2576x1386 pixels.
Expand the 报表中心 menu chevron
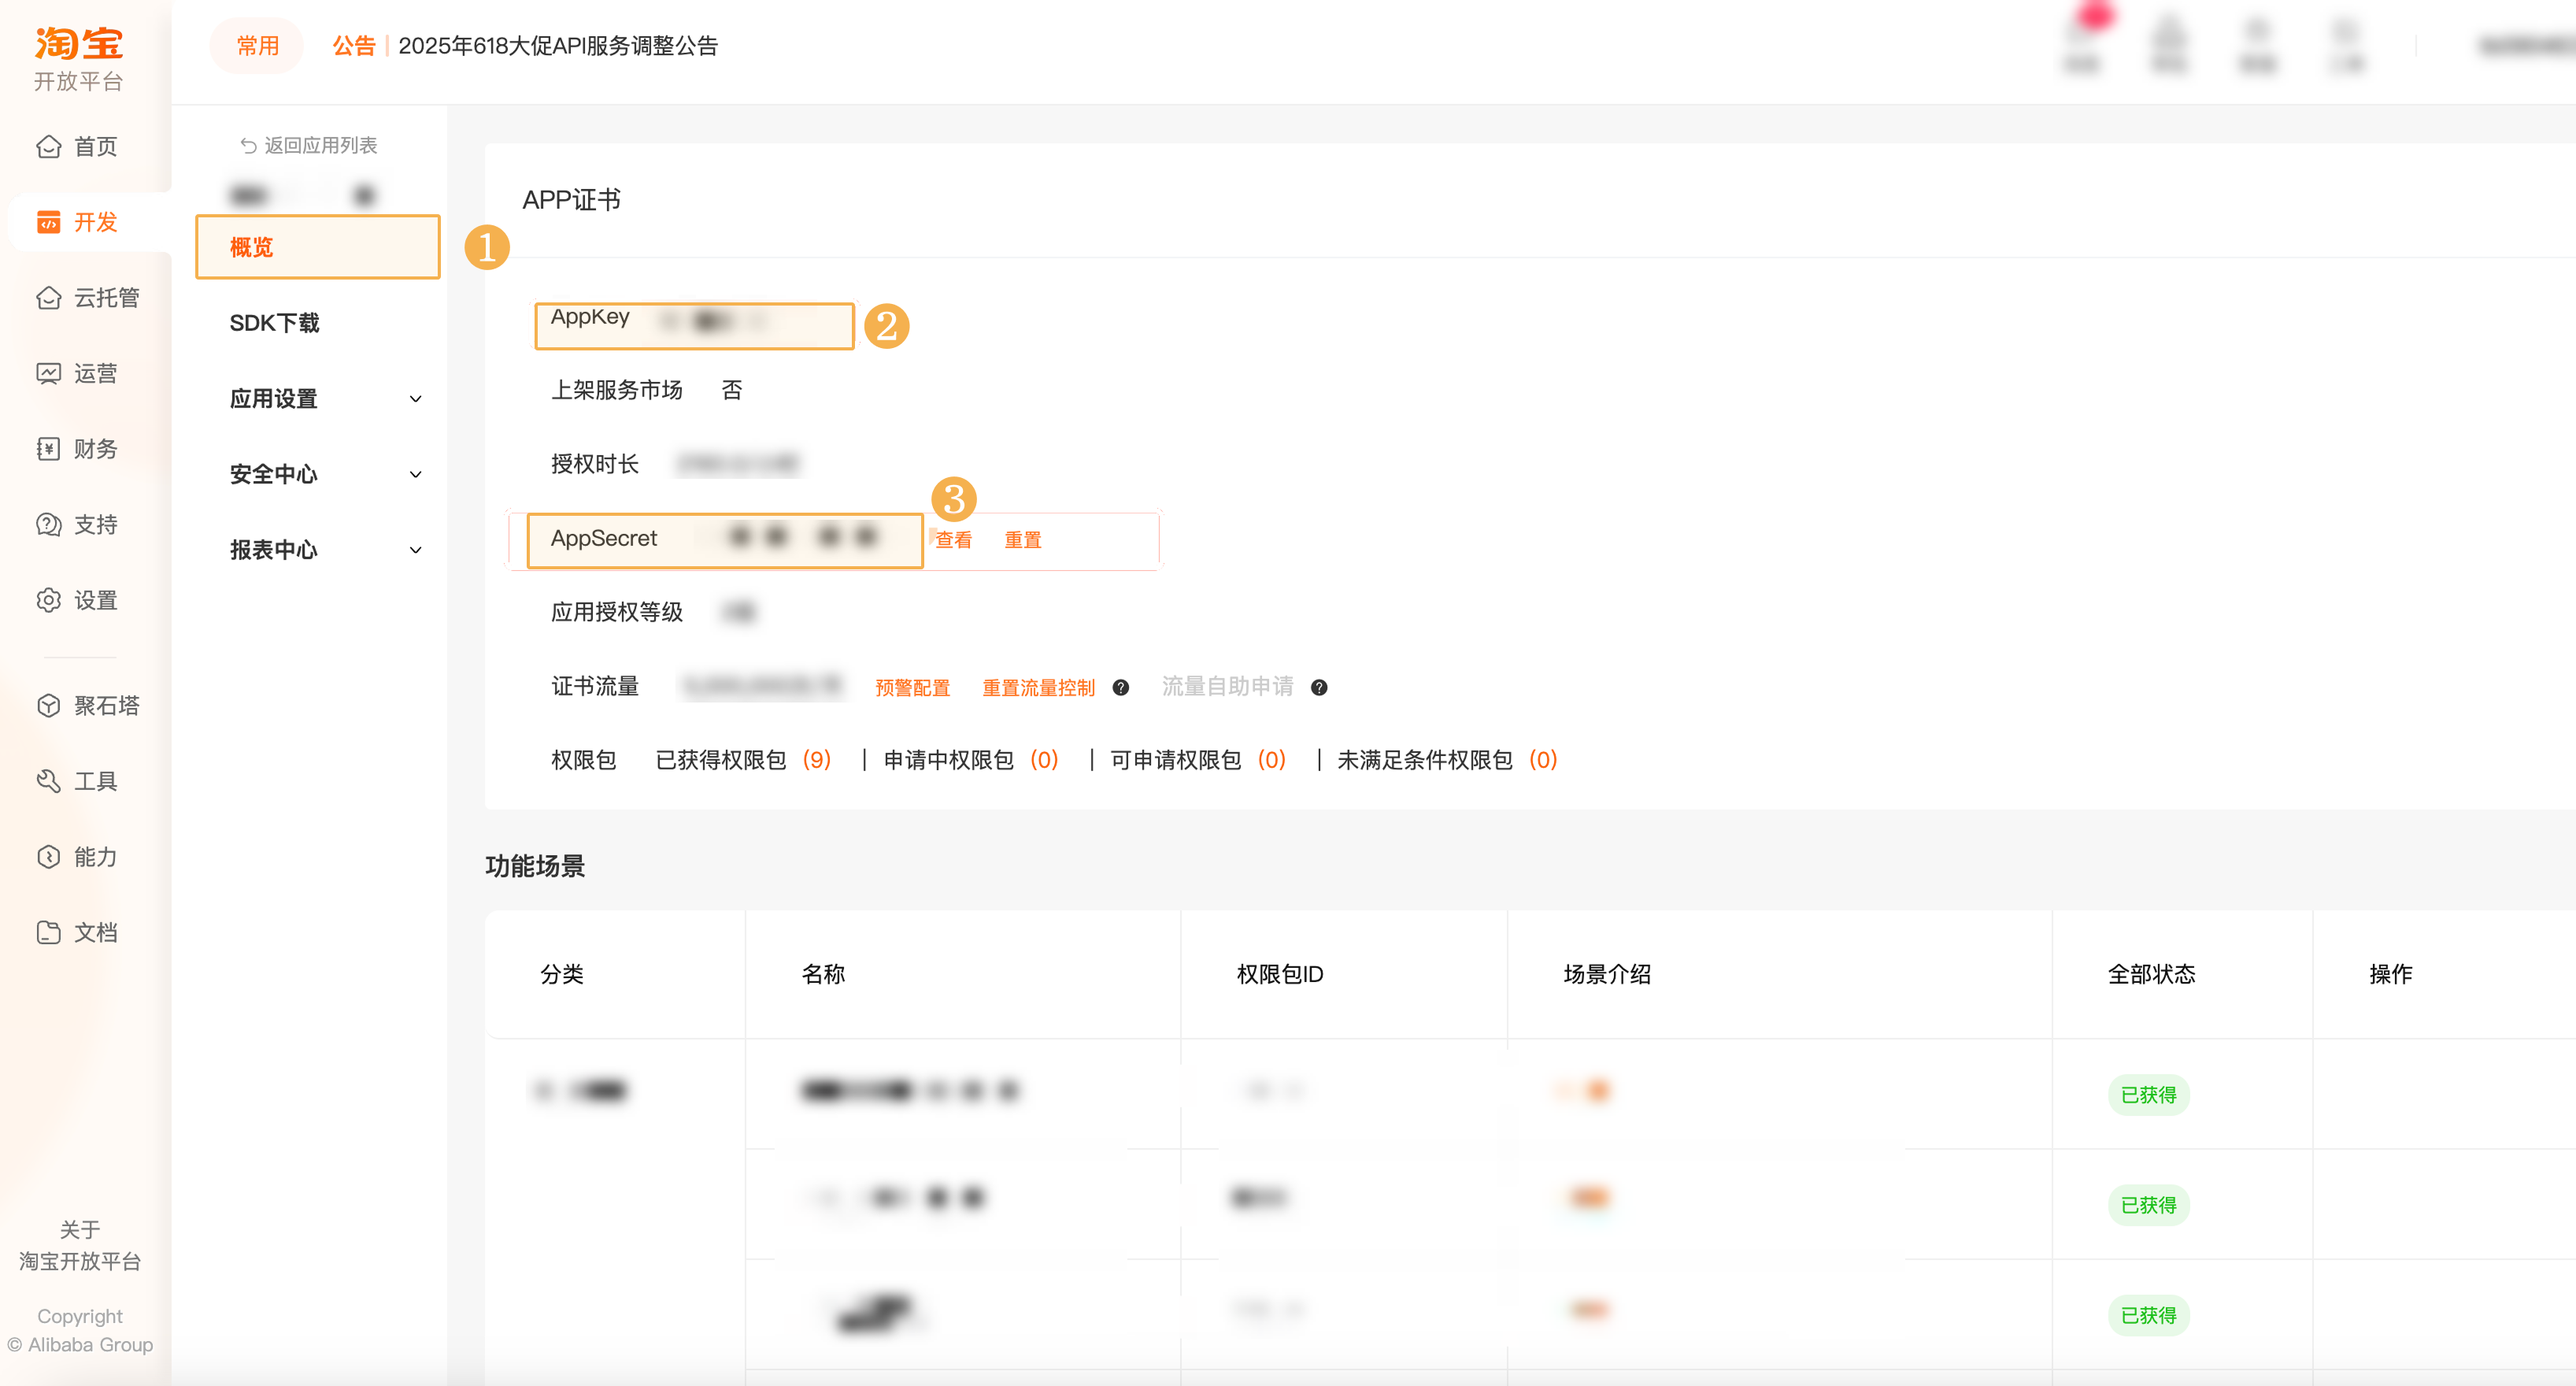[416, 550]
